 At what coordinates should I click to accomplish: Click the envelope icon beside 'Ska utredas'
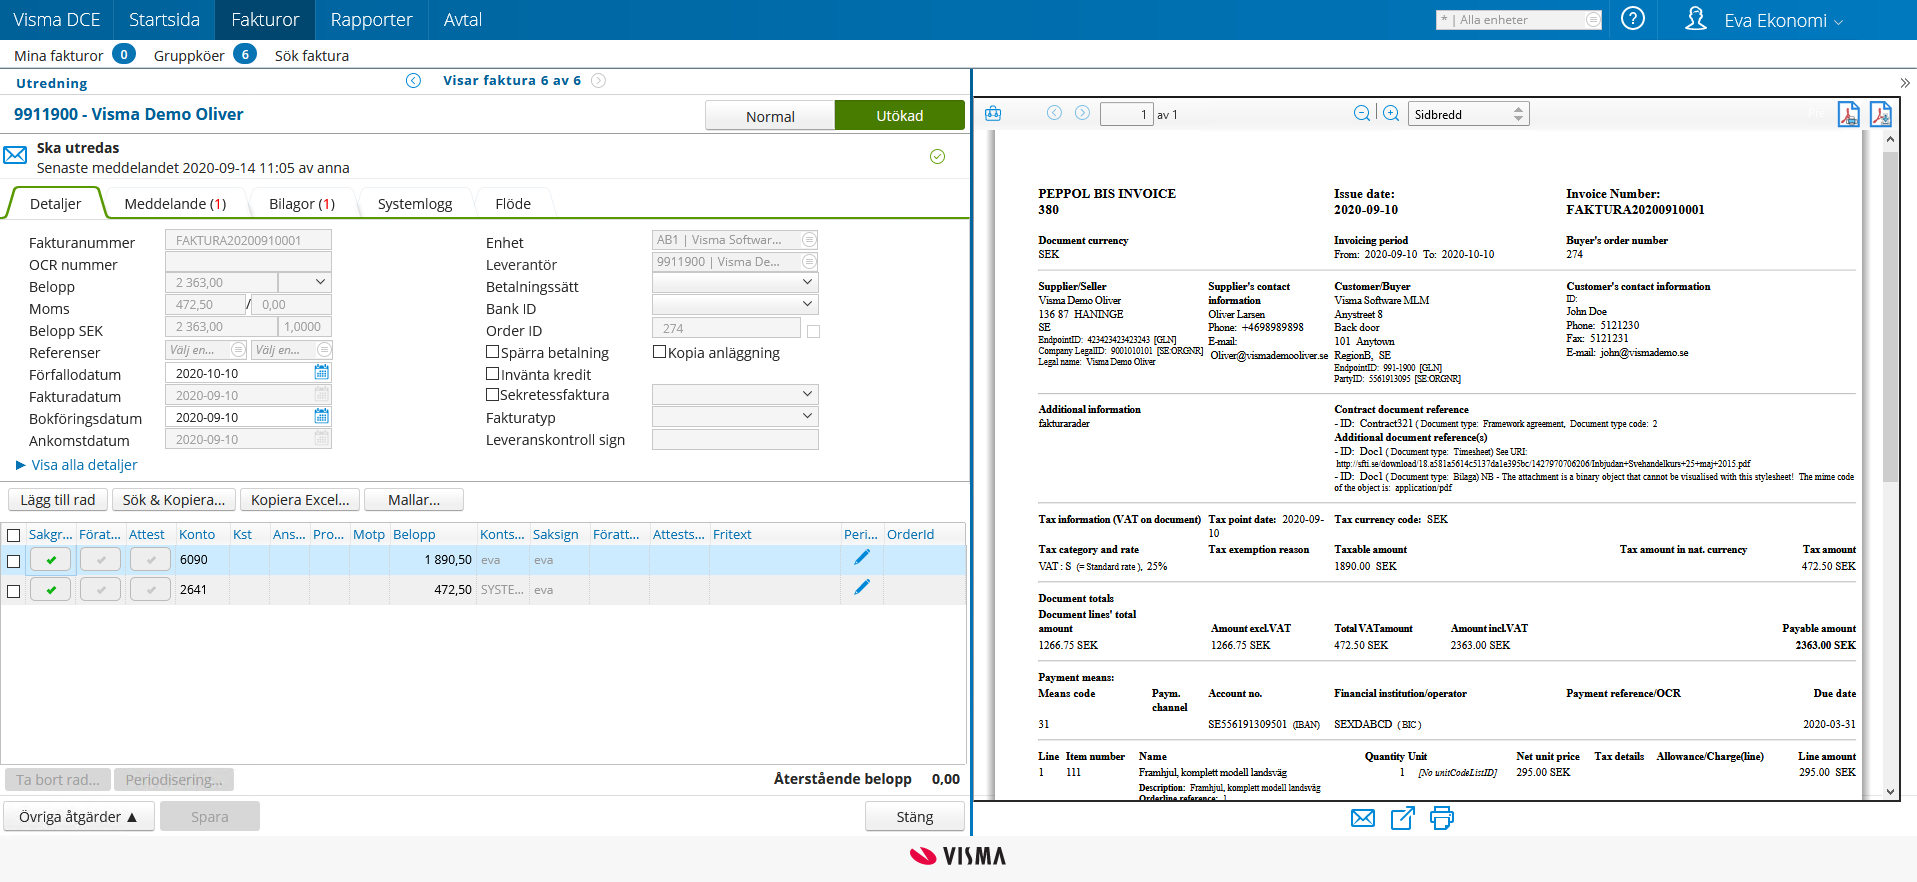point(15,156)
